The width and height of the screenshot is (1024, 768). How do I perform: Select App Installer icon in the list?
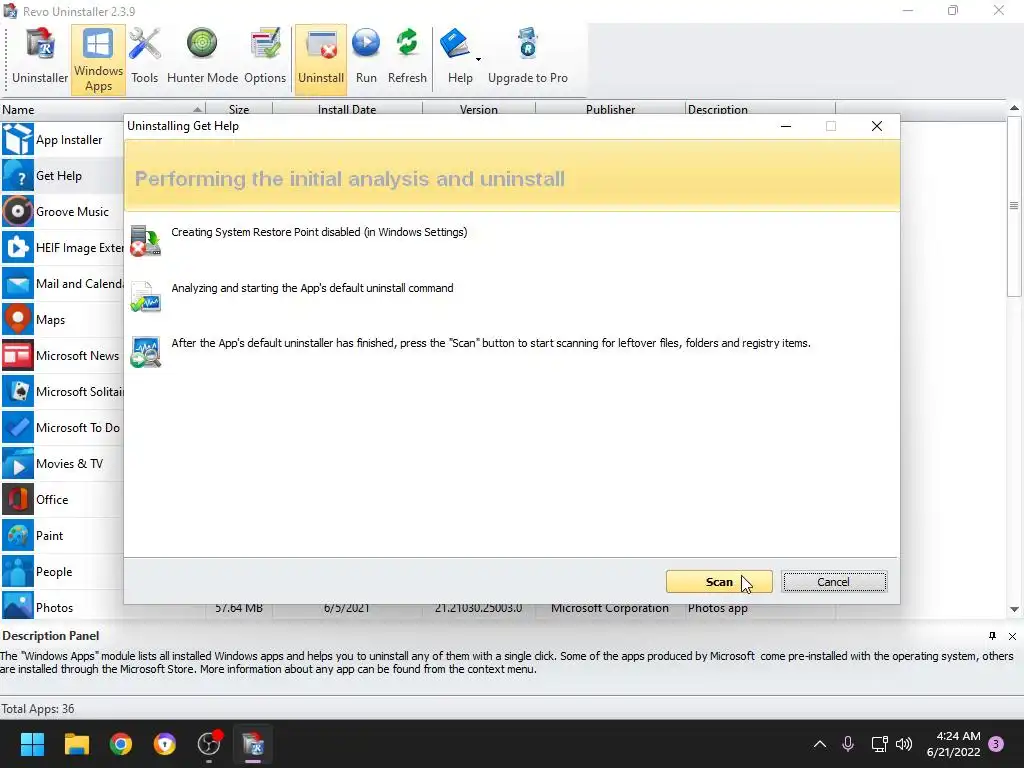tap(18, 139)
